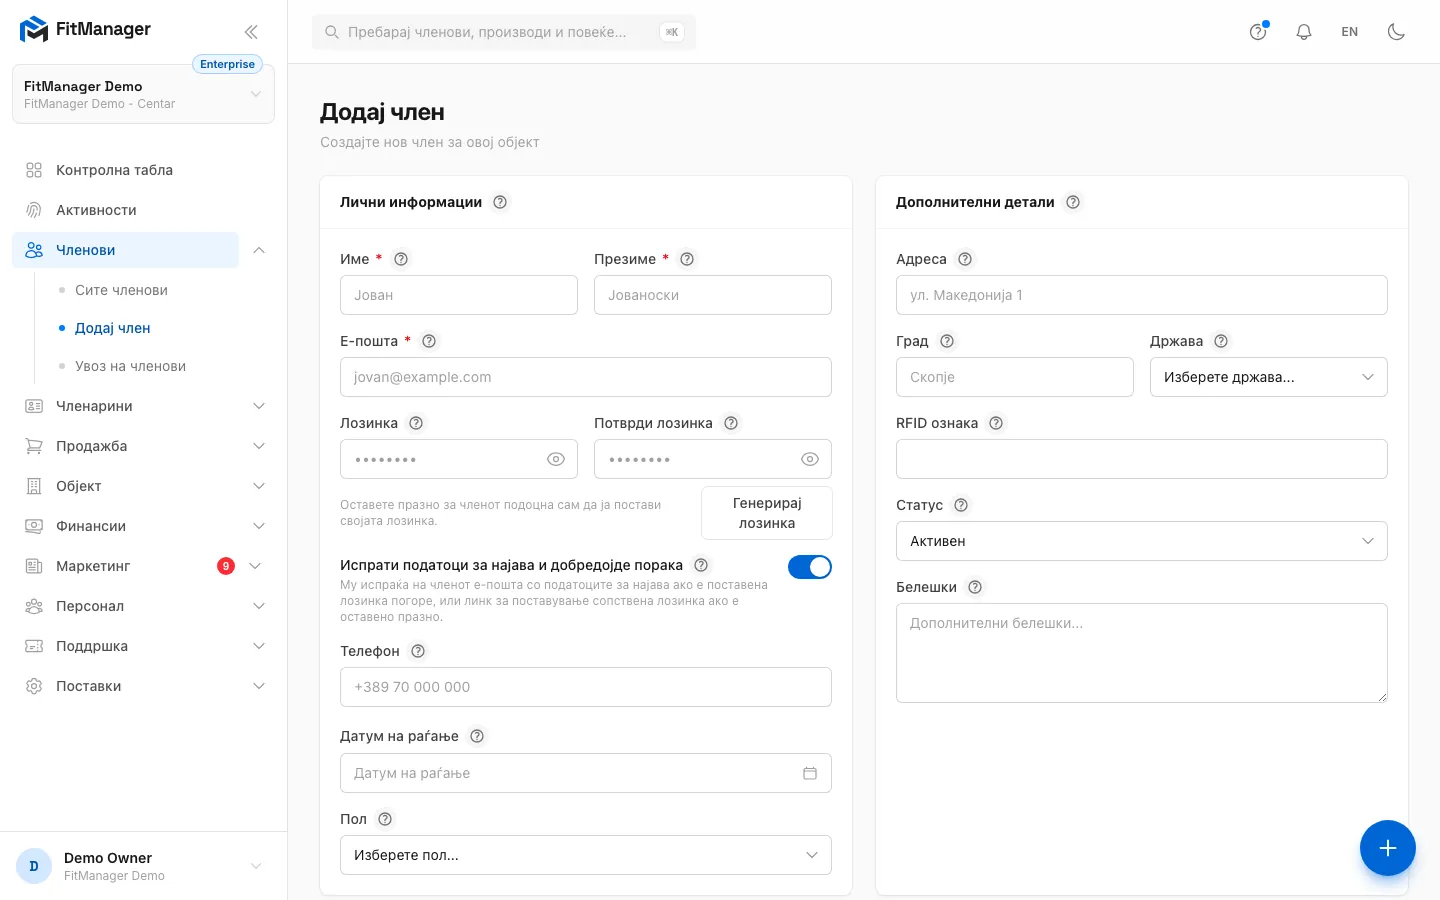Open the FitManager Demo facility switcher

tap(143, 94)
